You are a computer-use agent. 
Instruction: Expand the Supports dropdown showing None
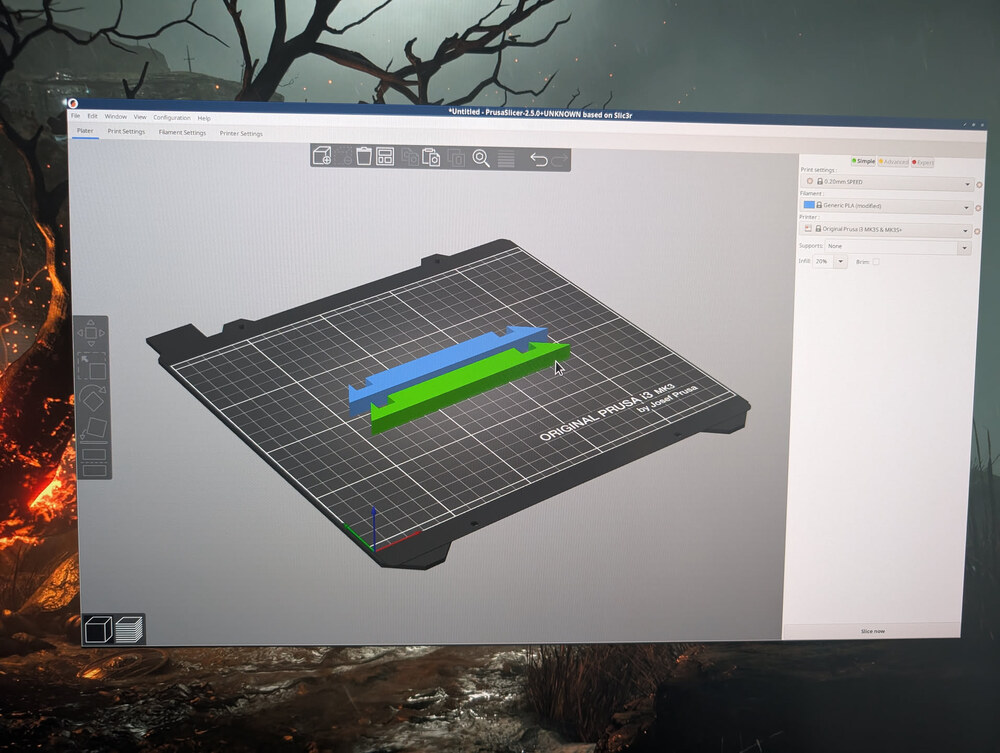click(963, 247)
